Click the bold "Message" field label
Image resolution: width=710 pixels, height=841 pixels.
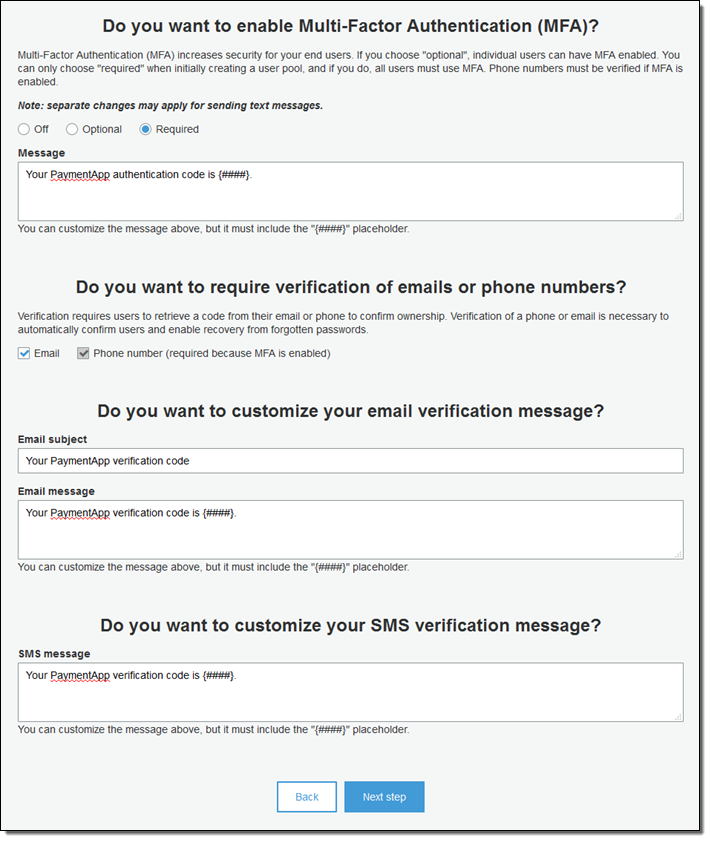[41, 153]
